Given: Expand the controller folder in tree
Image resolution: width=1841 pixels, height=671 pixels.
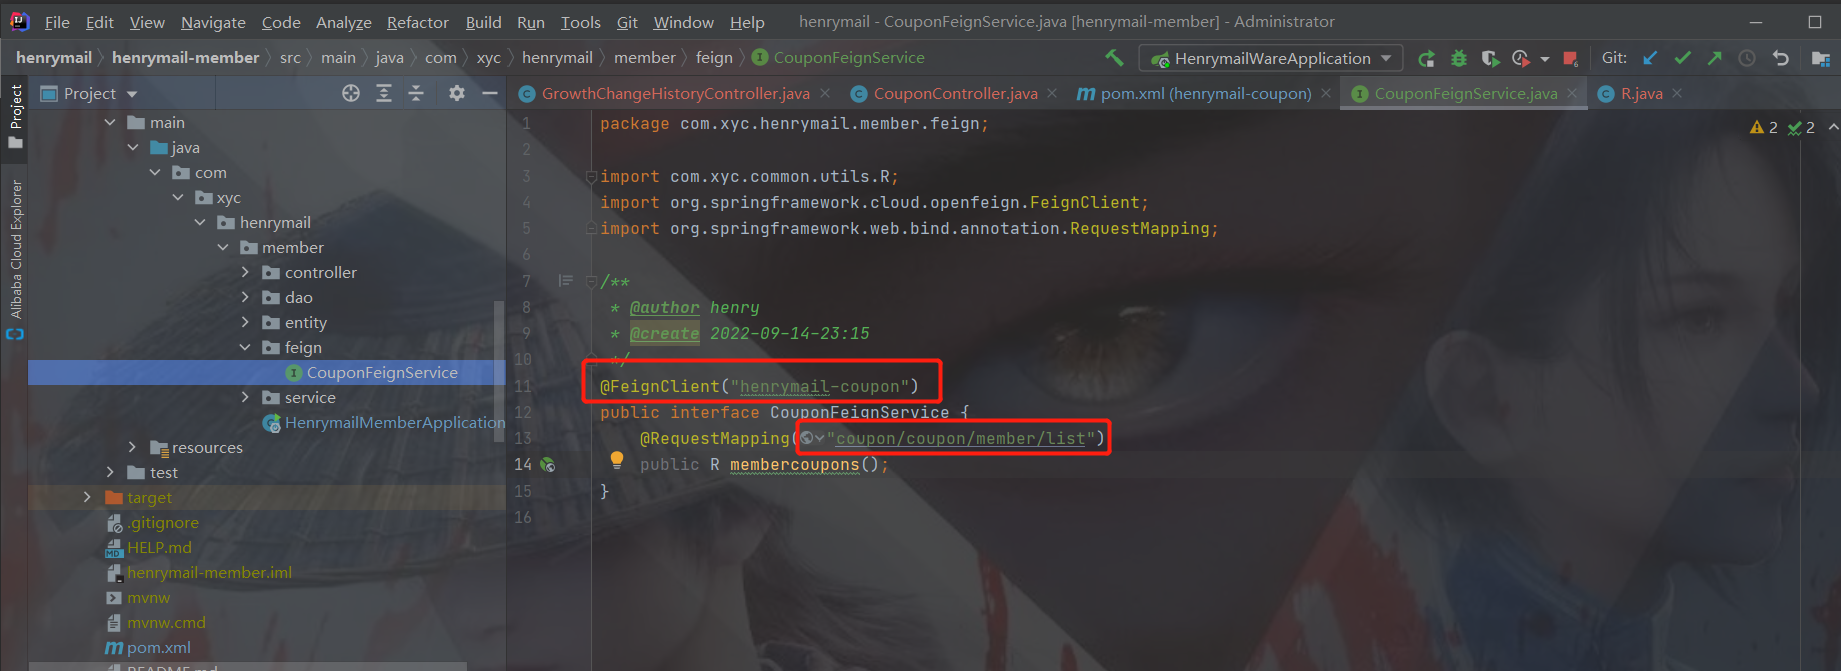Looking at the screenshot, I should pyautogui.click(x=245, y=272).
